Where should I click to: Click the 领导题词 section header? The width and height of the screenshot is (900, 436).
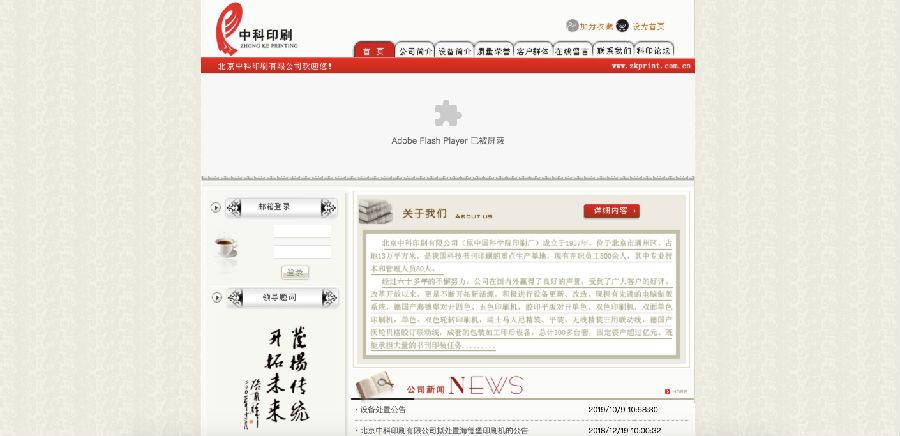(x=282, y=298)
